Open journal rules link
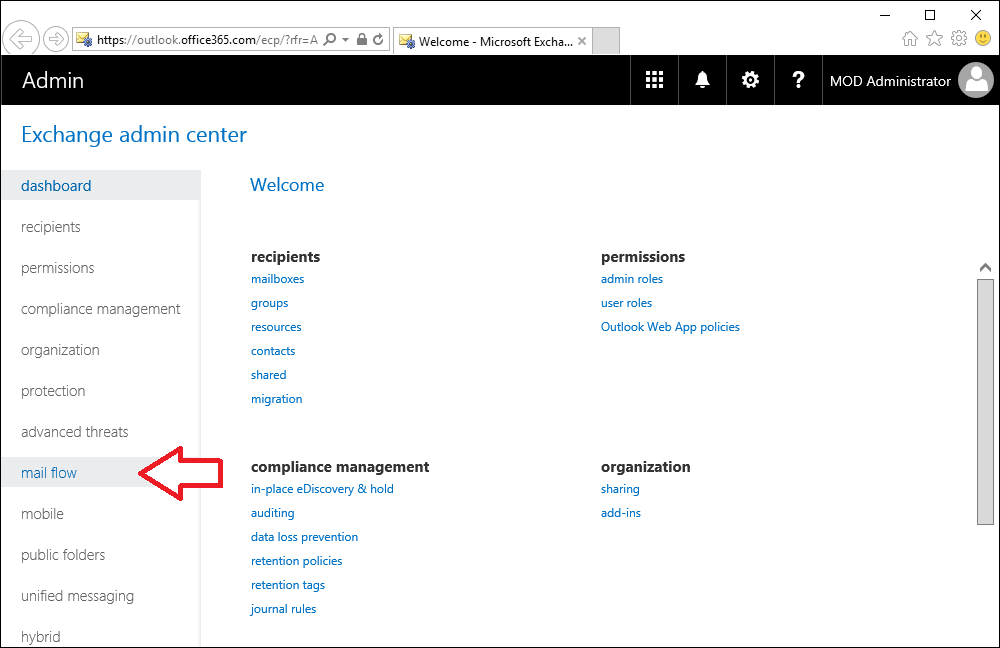Viewport: 1000px width, 648px height. click(x=283, y=609)
